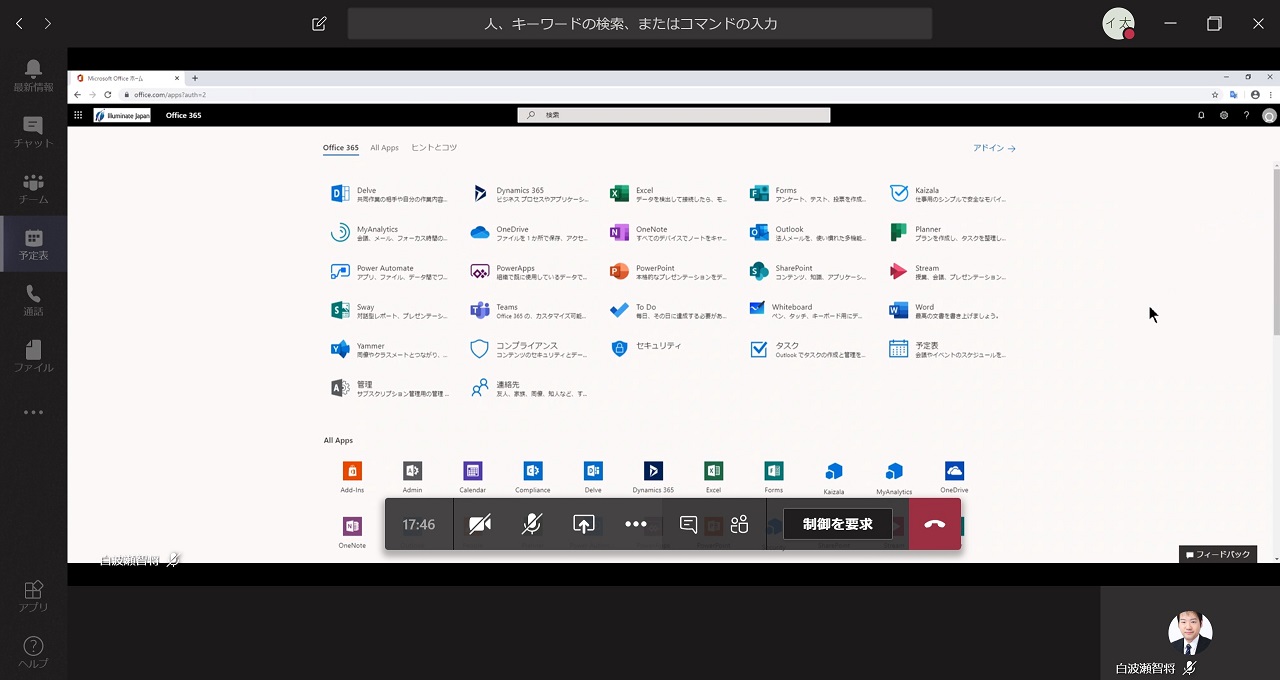Open the Calendar (予定表) in Teams sidebar

click(33, 244)
